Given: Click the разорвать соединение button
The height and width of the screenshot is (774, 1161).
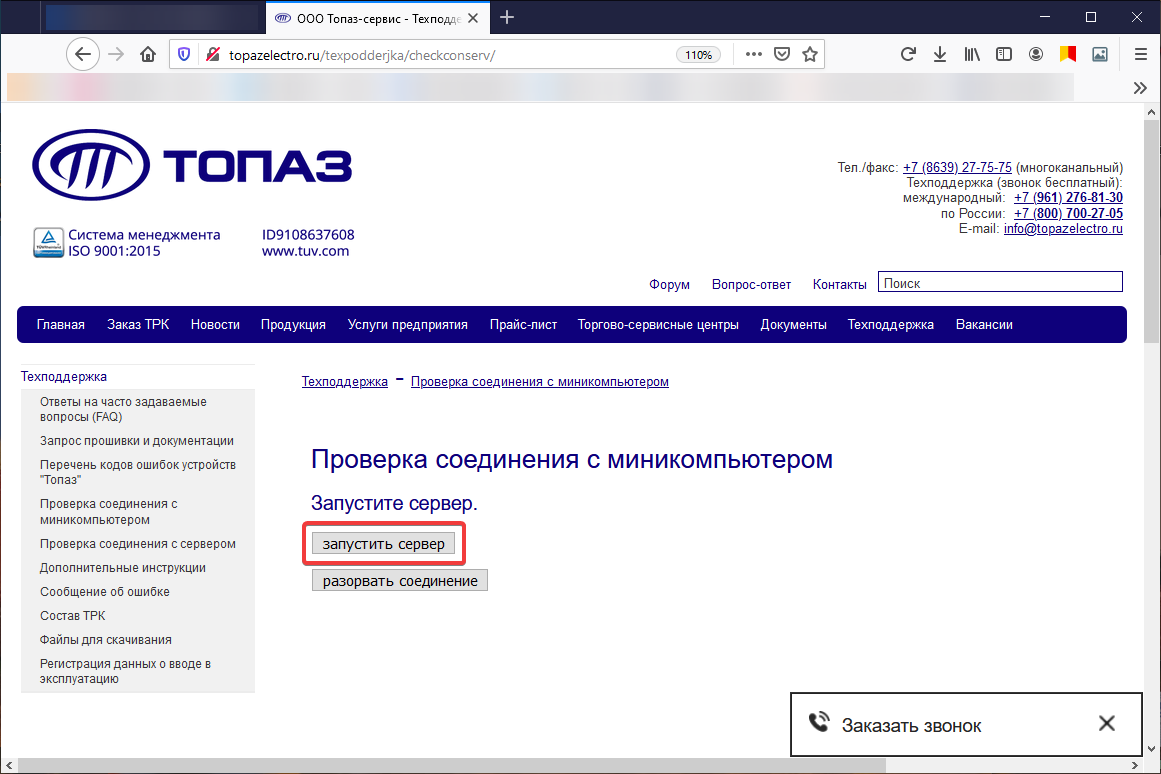Looking at the screenshot, I should pyautogui.click(x=400, y=581).
